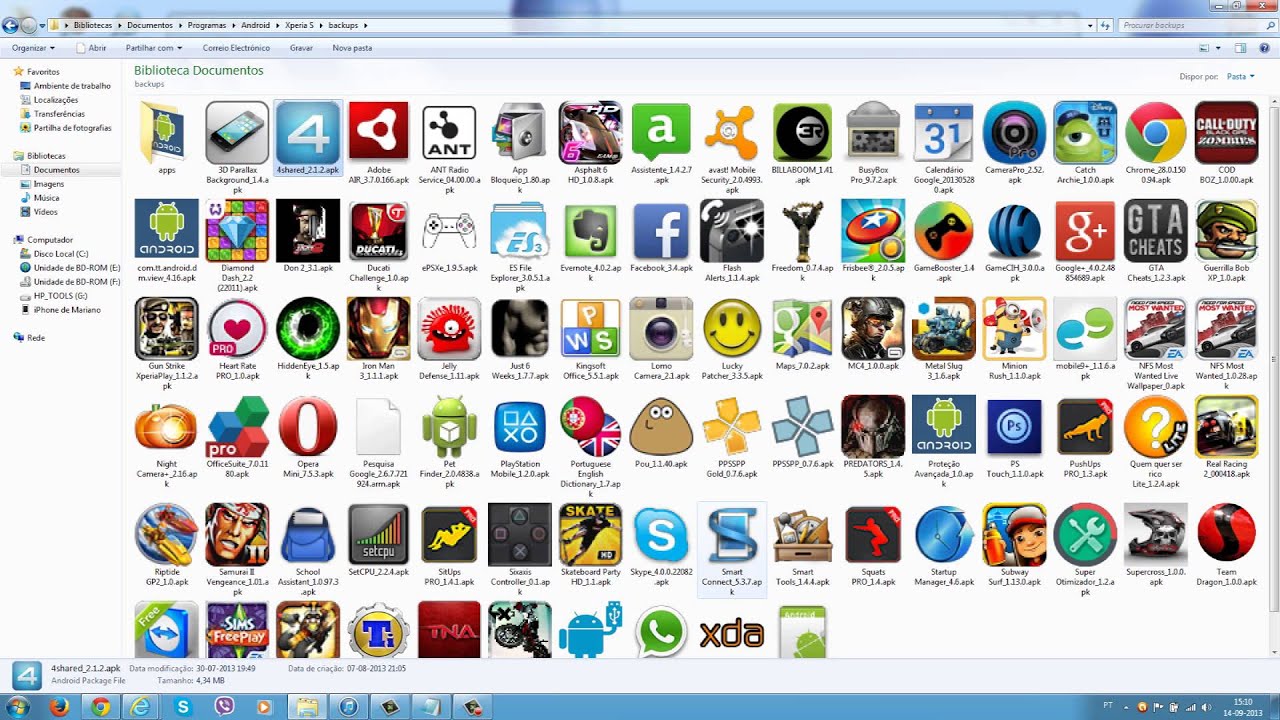Open the Partilhar com dropdown
The image size is (1280, 720).
tap(153, 48)
